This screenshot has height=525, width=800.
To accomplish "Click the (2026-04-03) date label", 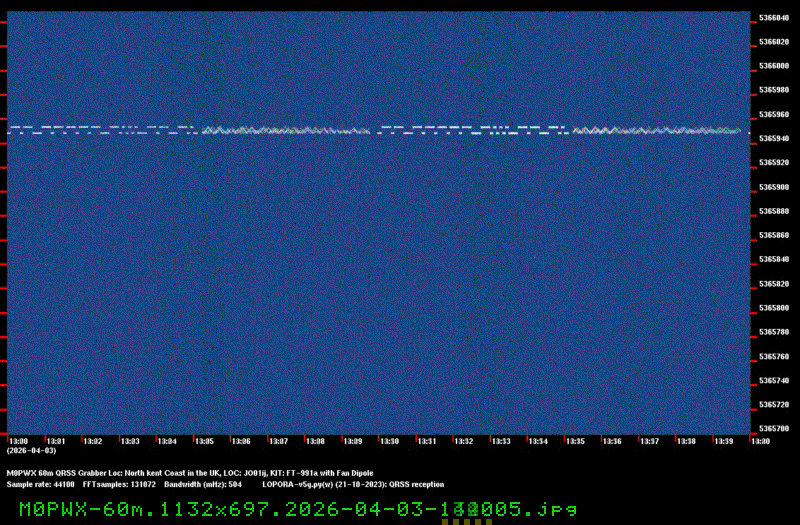I will (25, 451).
